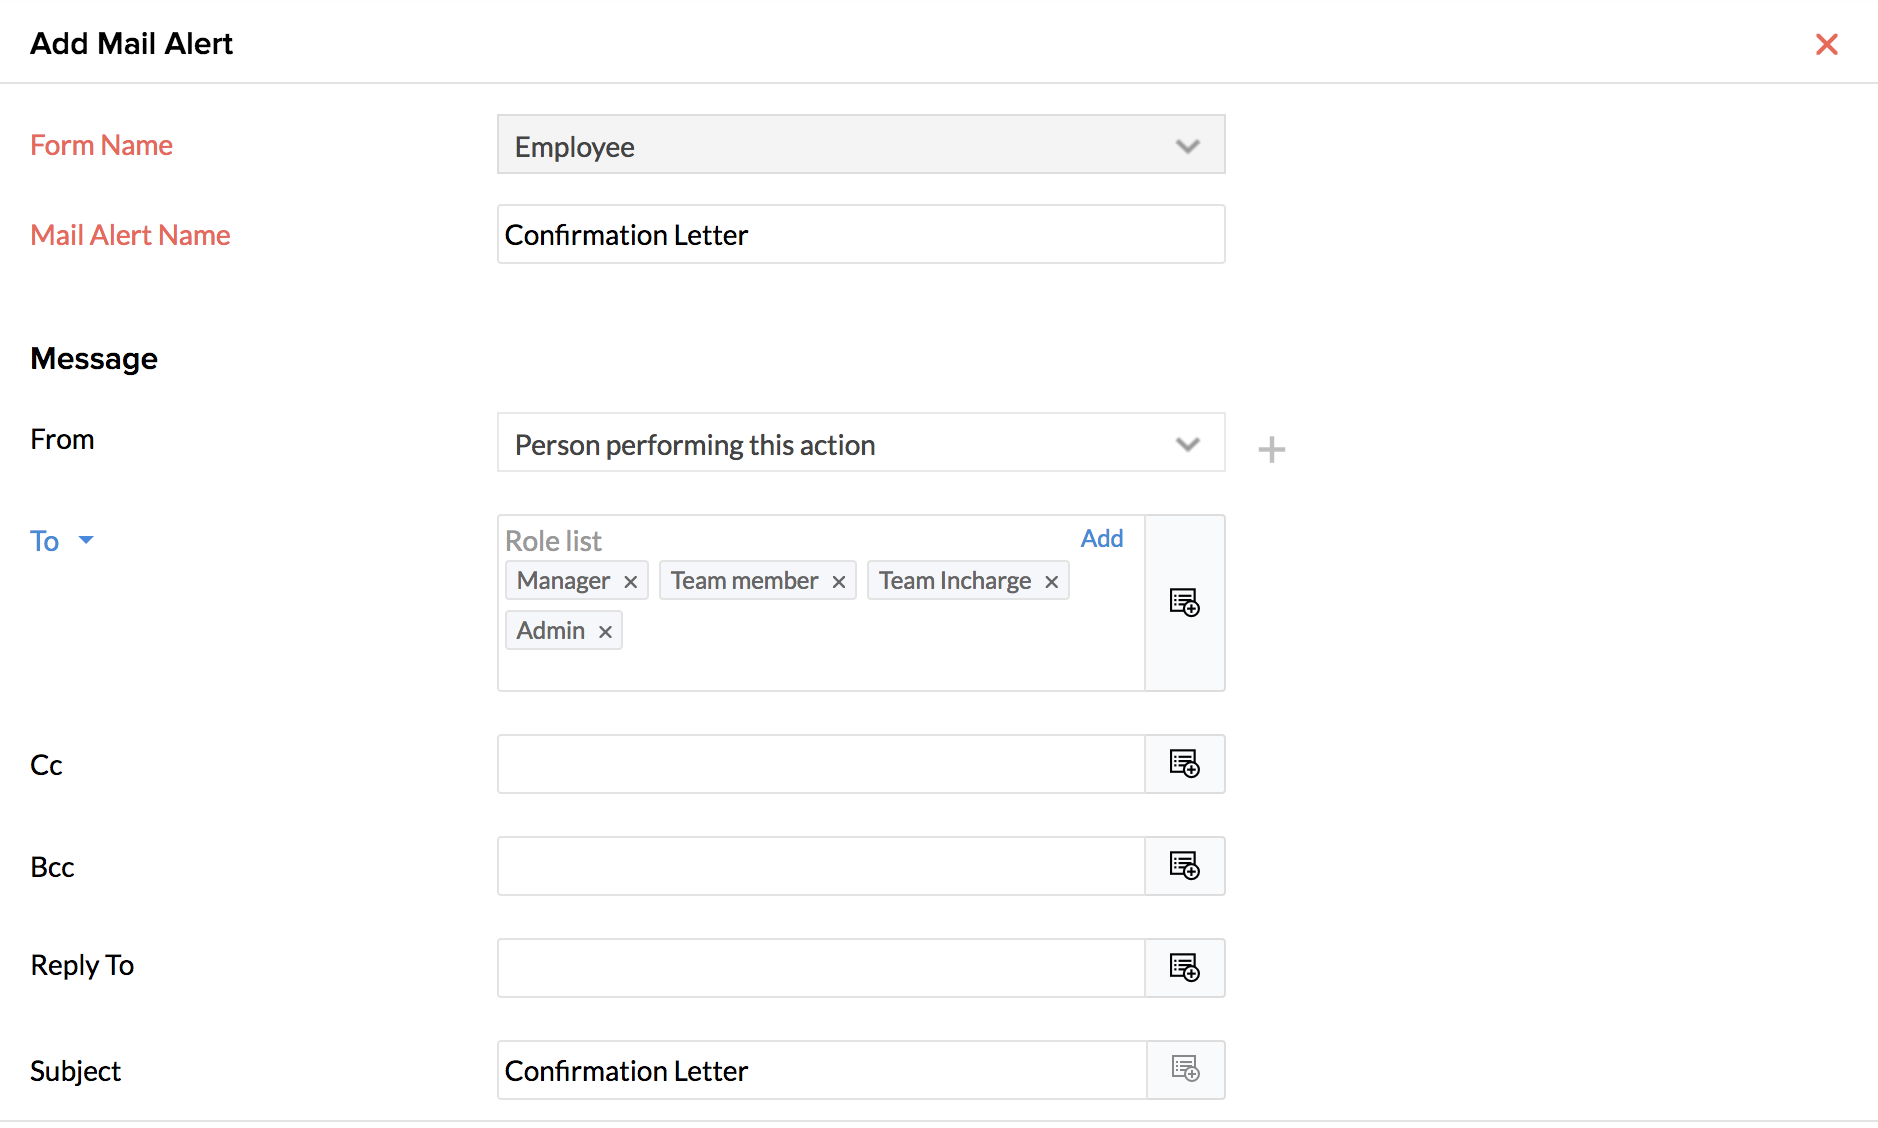Click the Add link in Role list
1878x1128 pixels.
(x=1102, y=539)
